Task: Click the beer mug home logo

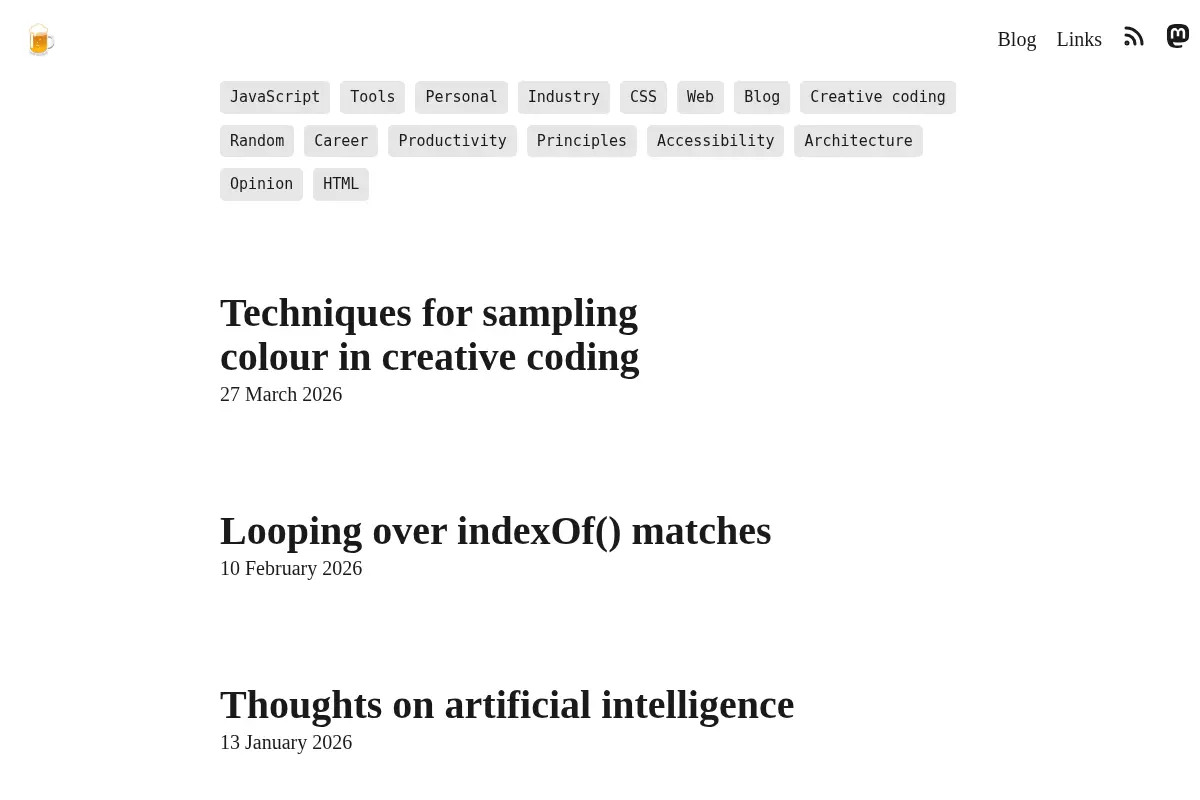Action: (40, 39)
